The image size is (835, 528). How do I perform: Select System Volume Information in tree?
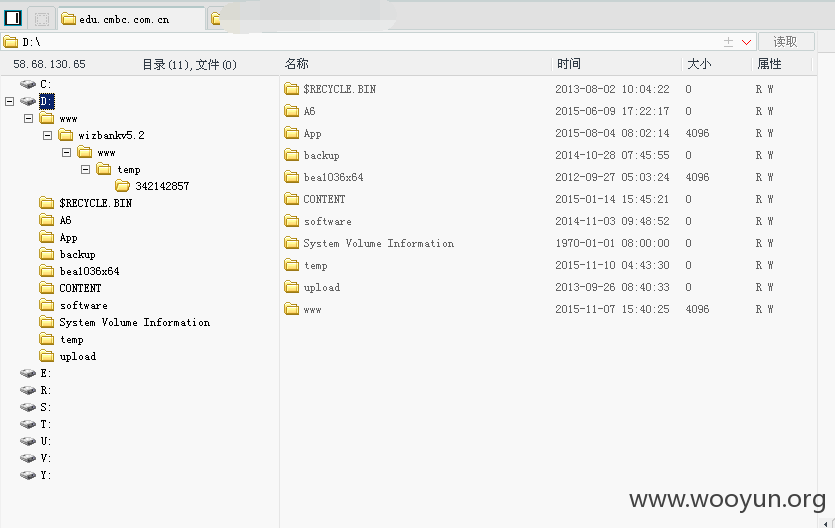pos(135,322)
